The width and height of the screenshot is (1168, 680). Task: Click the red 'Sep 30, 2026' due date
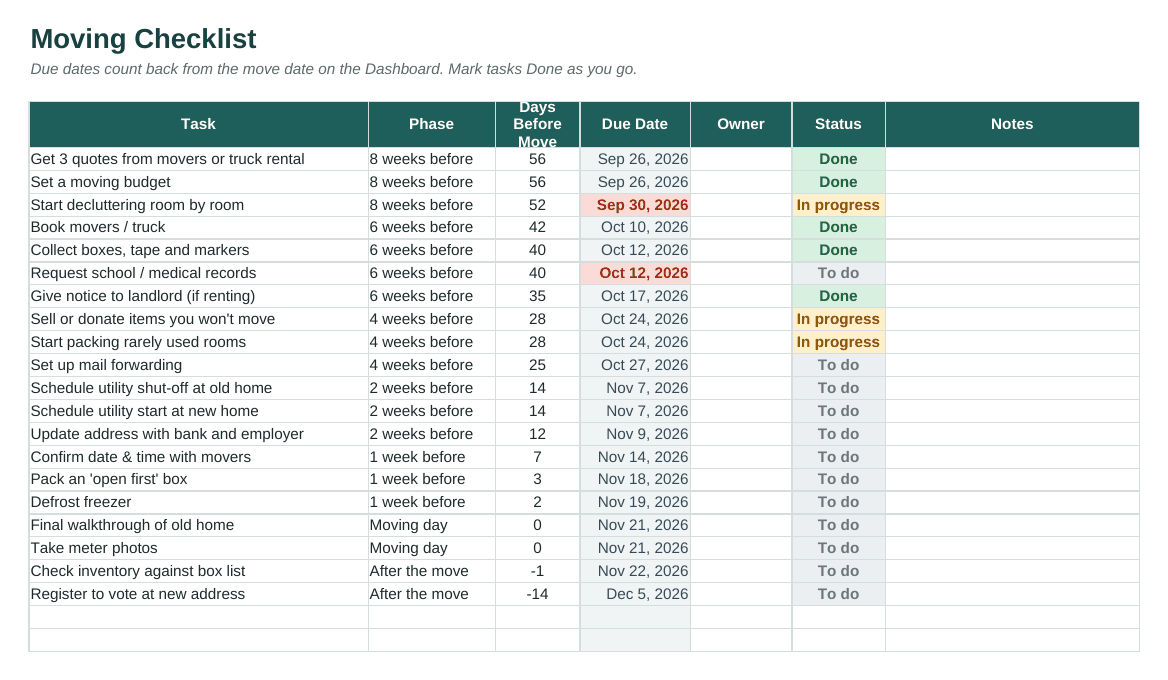pos(635,206)
